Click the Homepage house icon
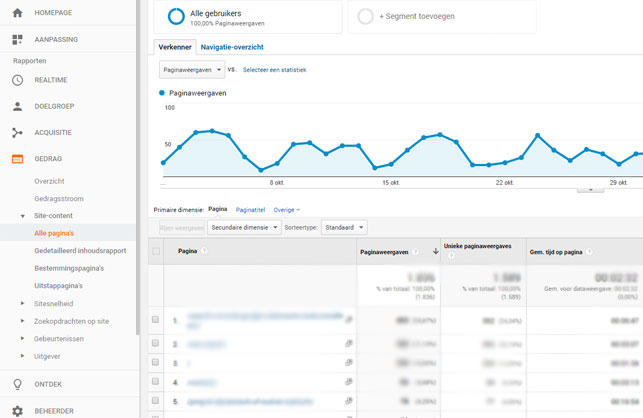Screen dimensions: 643x418 click(x=17, y=13)
